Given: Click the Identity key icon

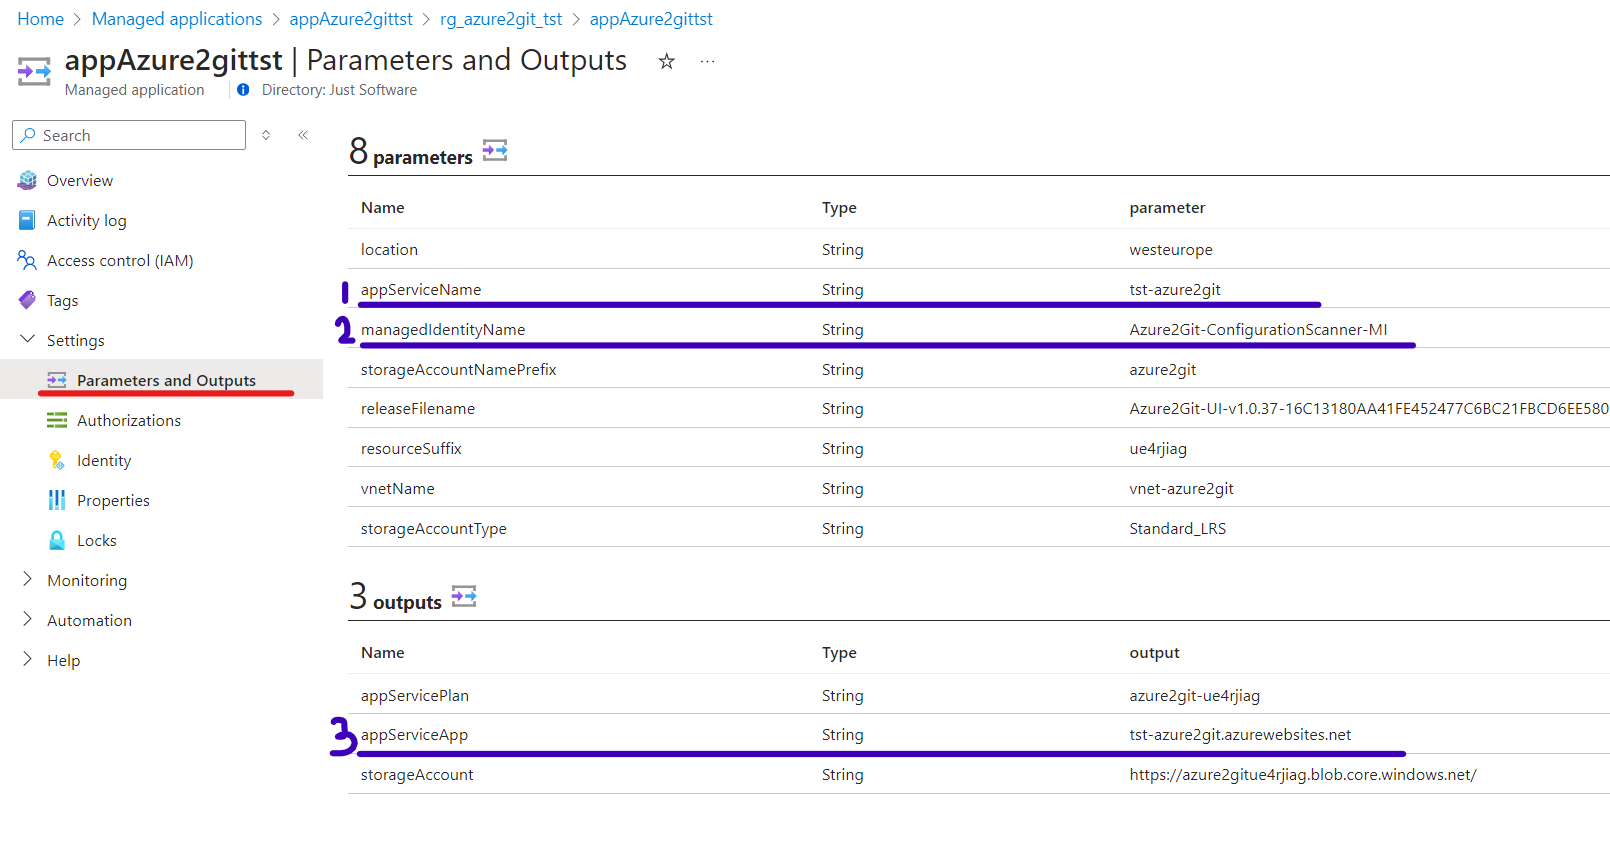Looking at the screenshot, I should pos(57,460).
